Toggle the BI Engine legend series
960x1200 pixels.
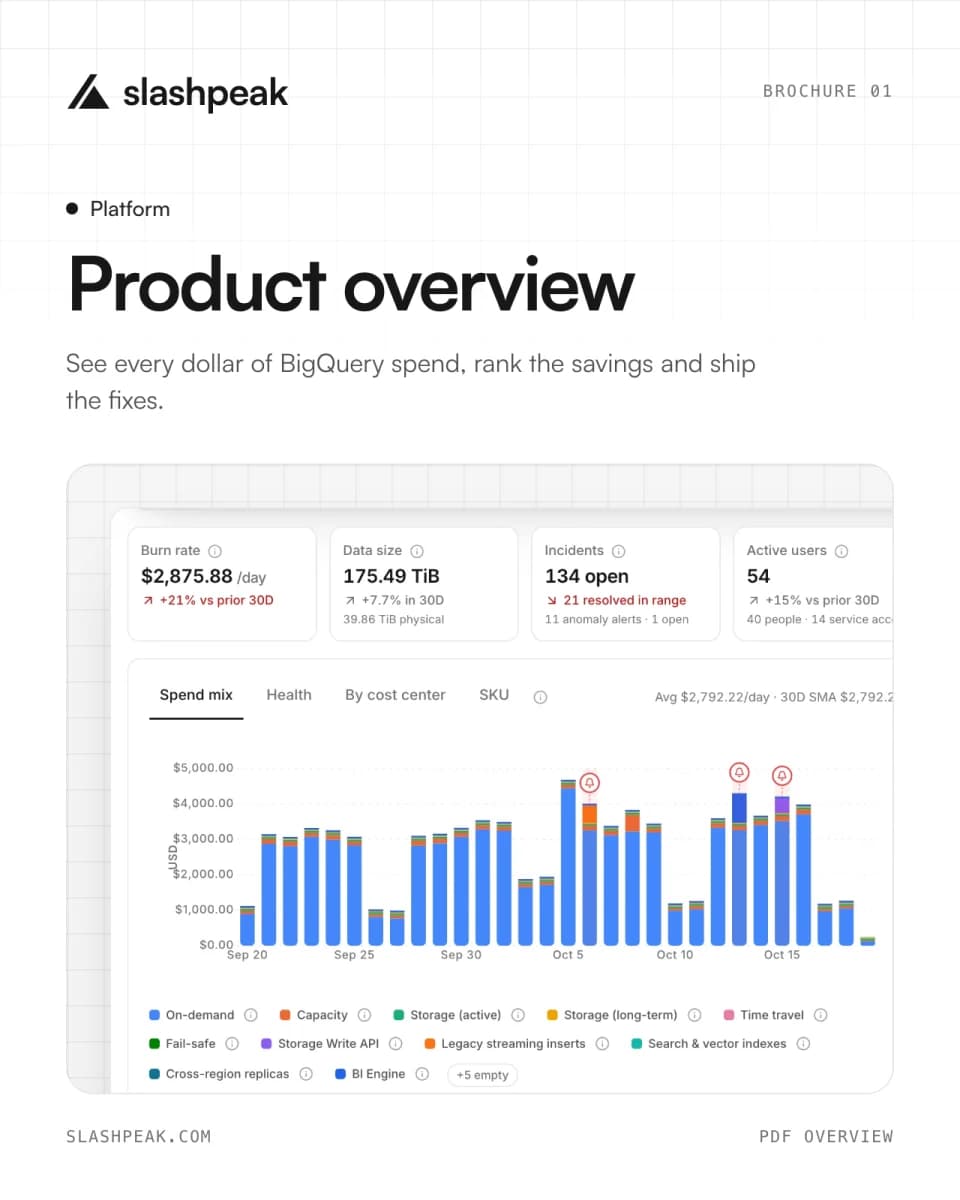(x=371, y=1074)
